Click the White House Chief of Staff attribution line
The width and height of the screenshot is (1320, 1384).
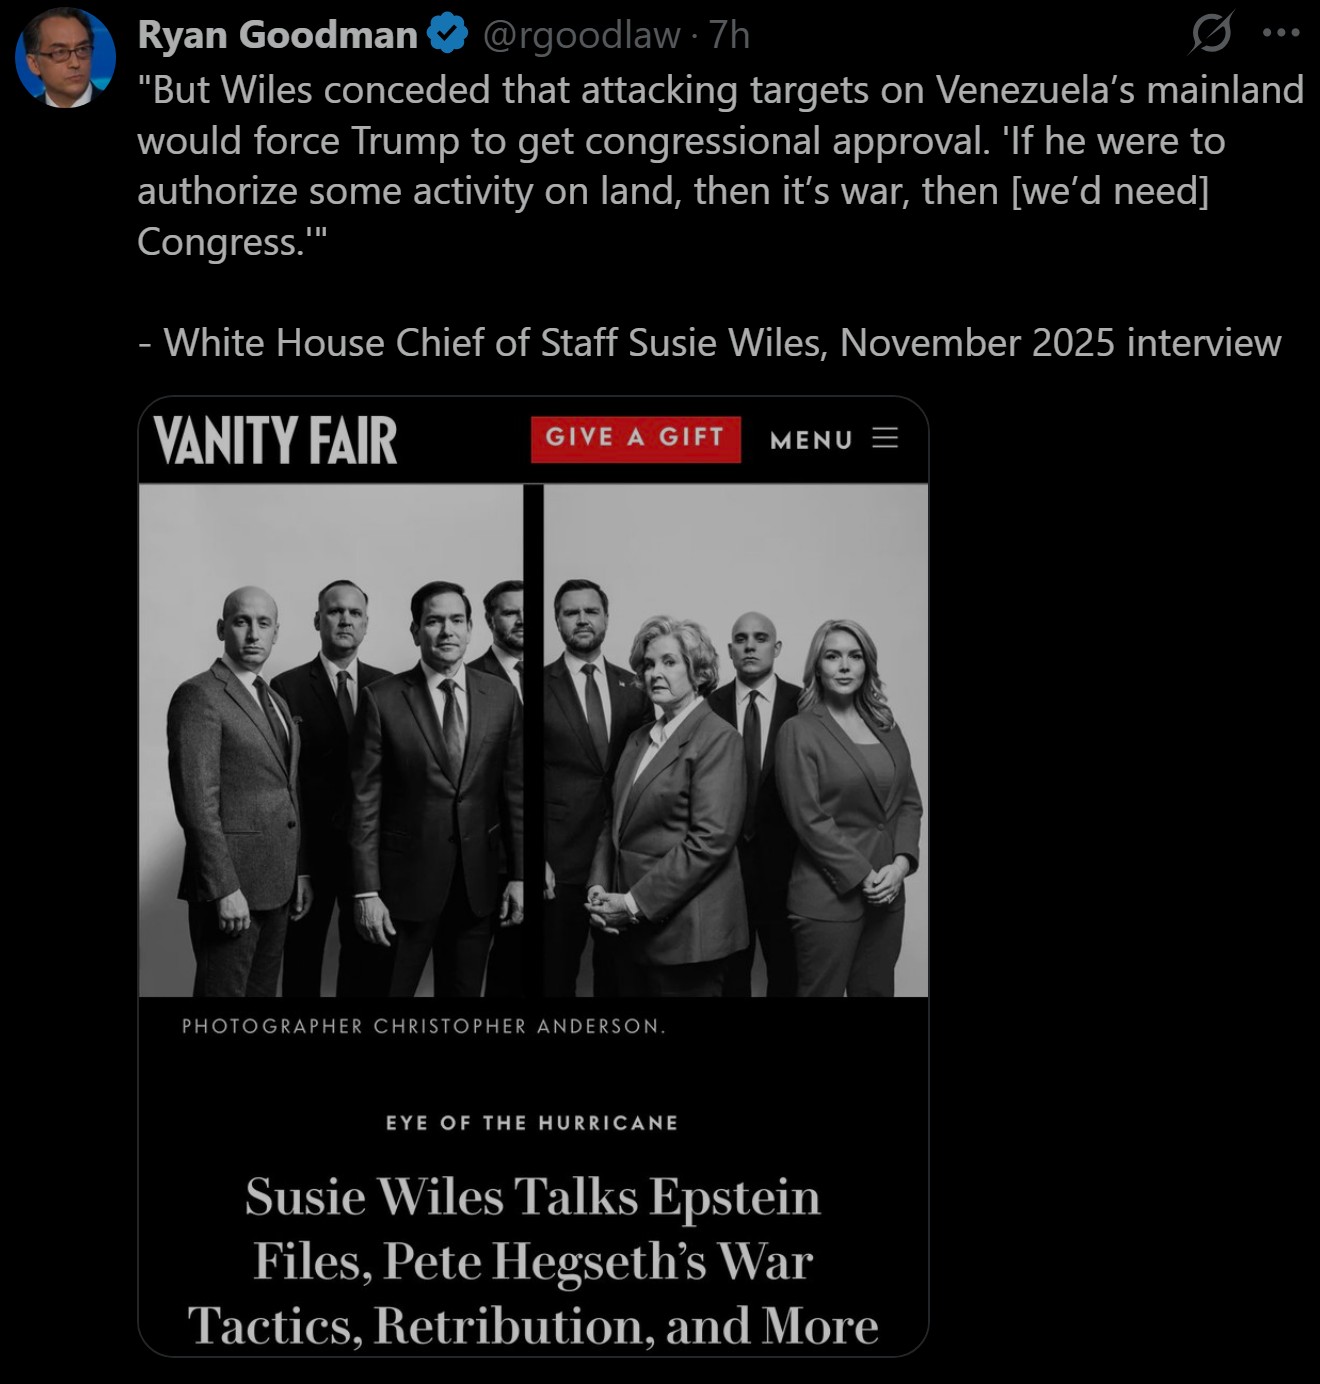[709, 343]
